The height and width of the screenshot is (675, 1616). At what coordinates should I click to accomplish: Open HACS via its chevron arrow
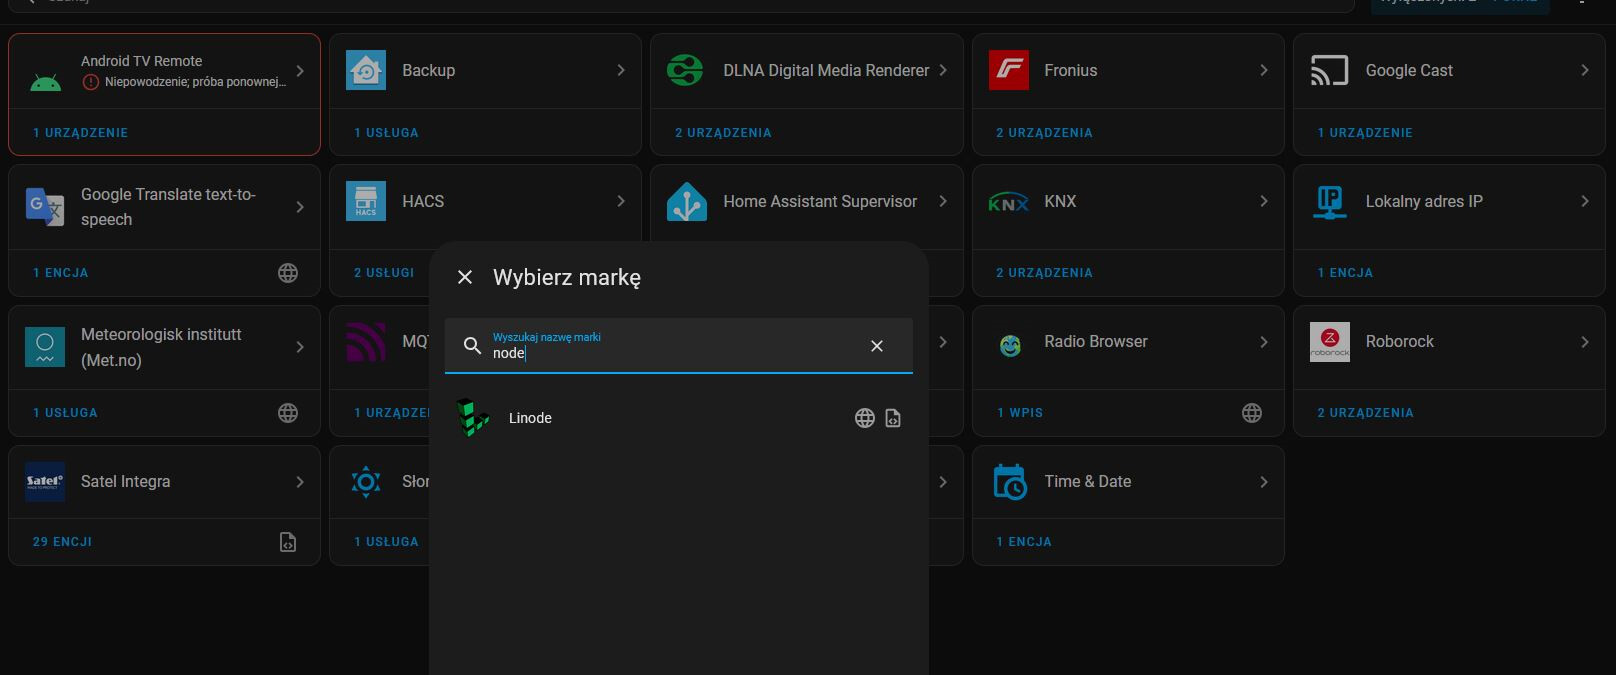[x=621, y=201]
